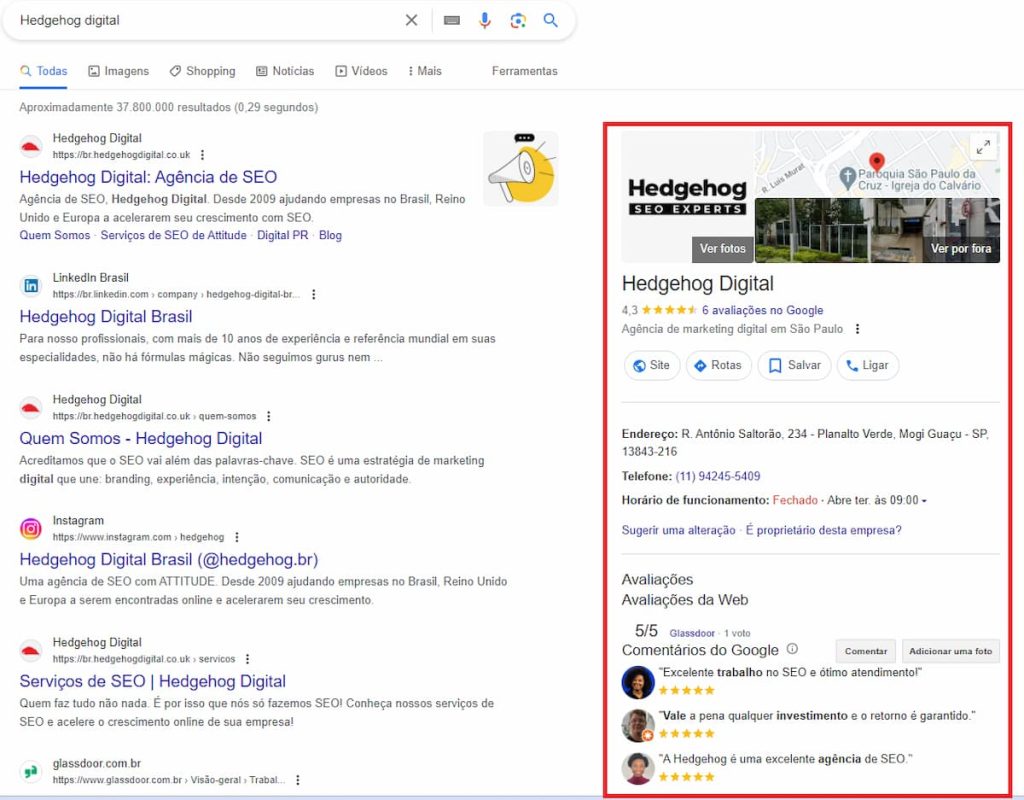Open Google Lens image search

tap(518, 20)
